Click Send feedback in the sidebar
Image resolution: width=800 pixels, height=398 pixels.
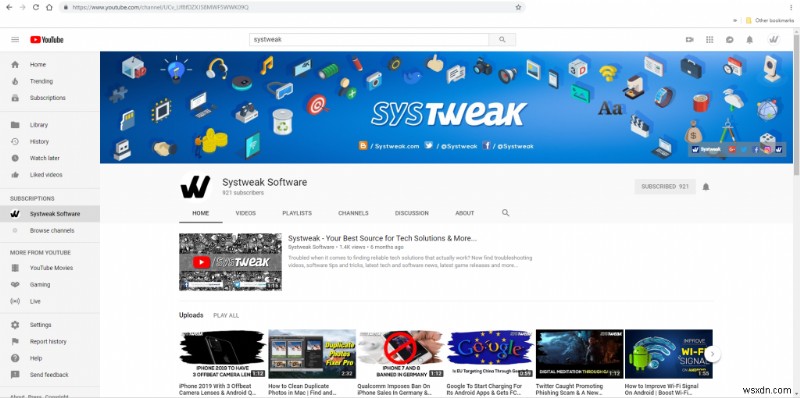pos(50,375)
